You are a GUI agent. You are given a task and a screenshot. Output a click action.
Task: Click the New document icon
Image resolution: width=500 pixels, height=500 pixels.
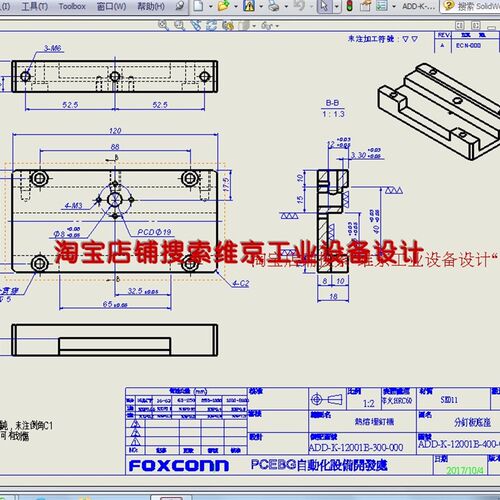[x=198, y=6]
